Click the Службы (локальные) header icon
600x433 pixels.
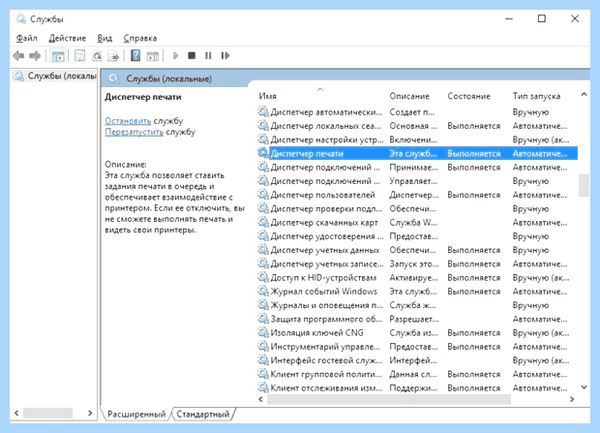(x=114, y=79)
